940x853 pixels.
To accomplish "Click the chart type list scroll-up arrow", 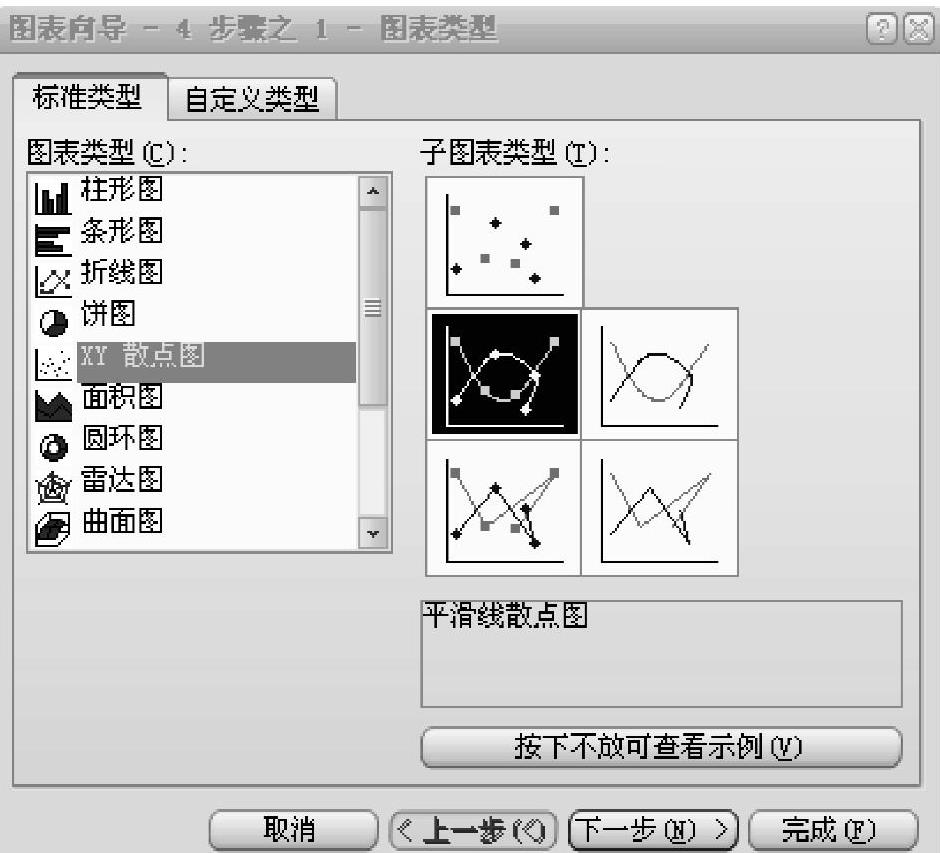I will pos(373,192).
